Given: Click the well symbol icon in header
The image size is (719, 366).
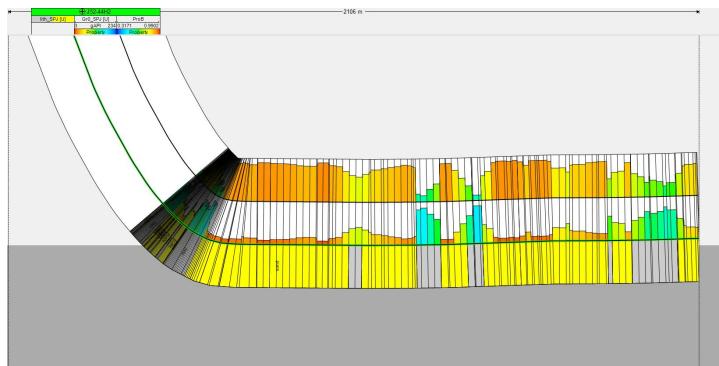Looking at the screenshot, I should [x=82, y=11].
